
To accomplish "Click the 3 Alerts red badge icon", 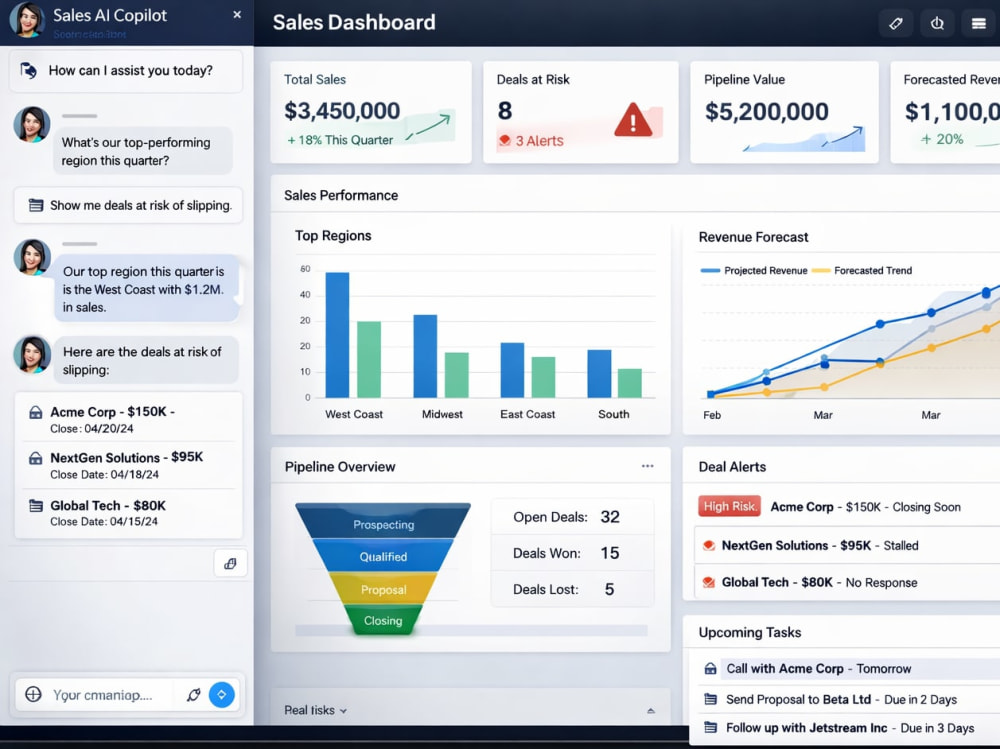I will coord(504,140).
